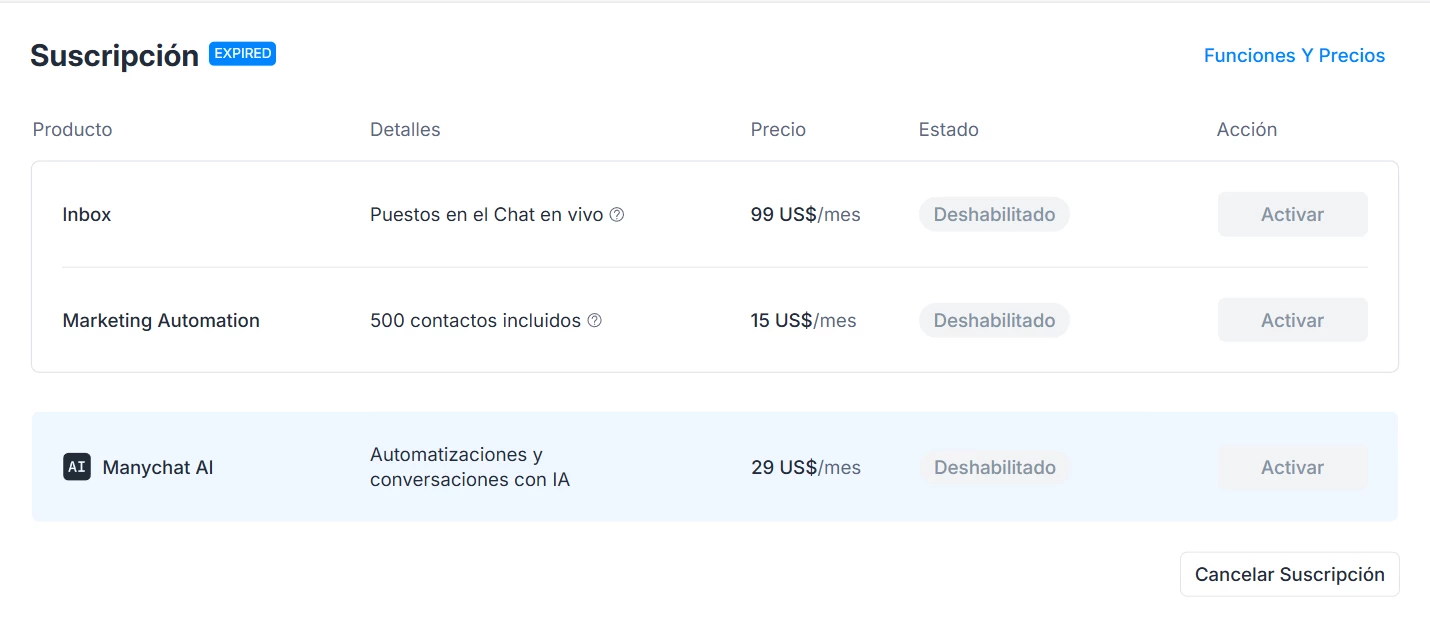
Task: Click the 99 US$/mes price
Action: pyautogui.click(x=805, y=214)
